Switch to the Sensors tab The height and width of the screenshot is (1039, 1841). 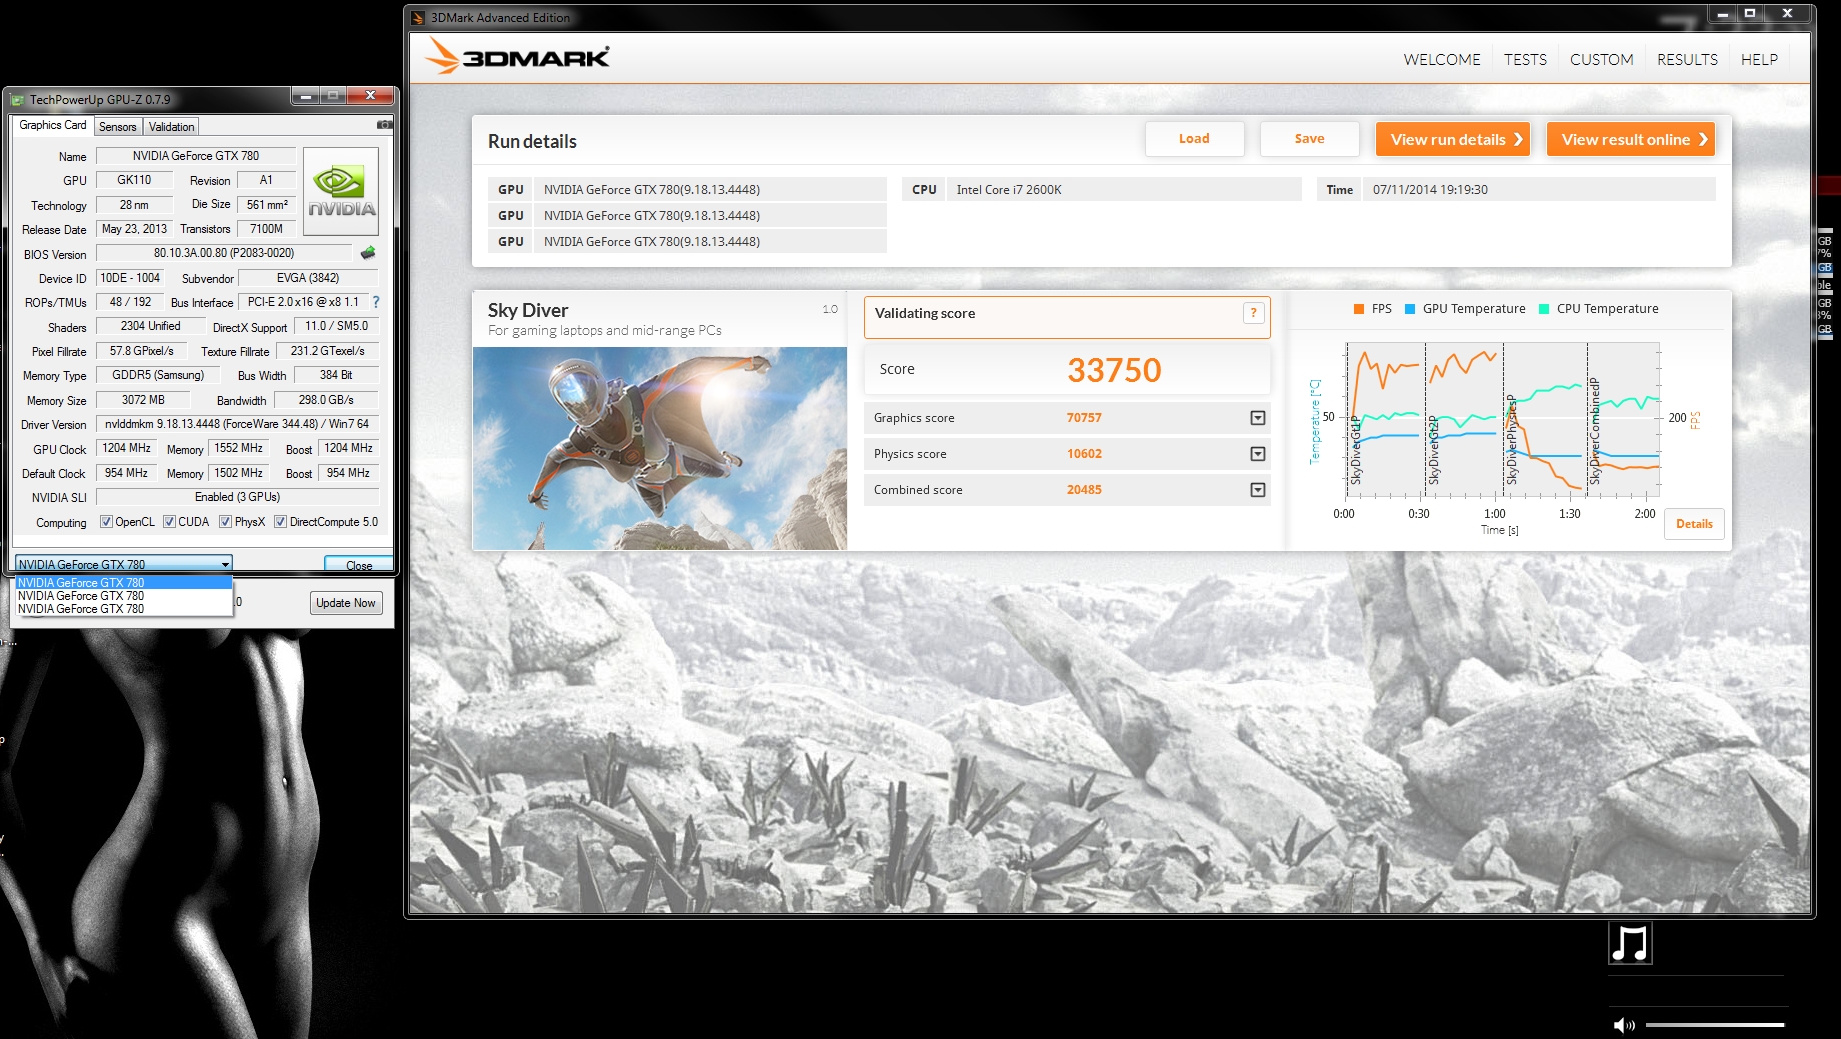coord(118,127)
